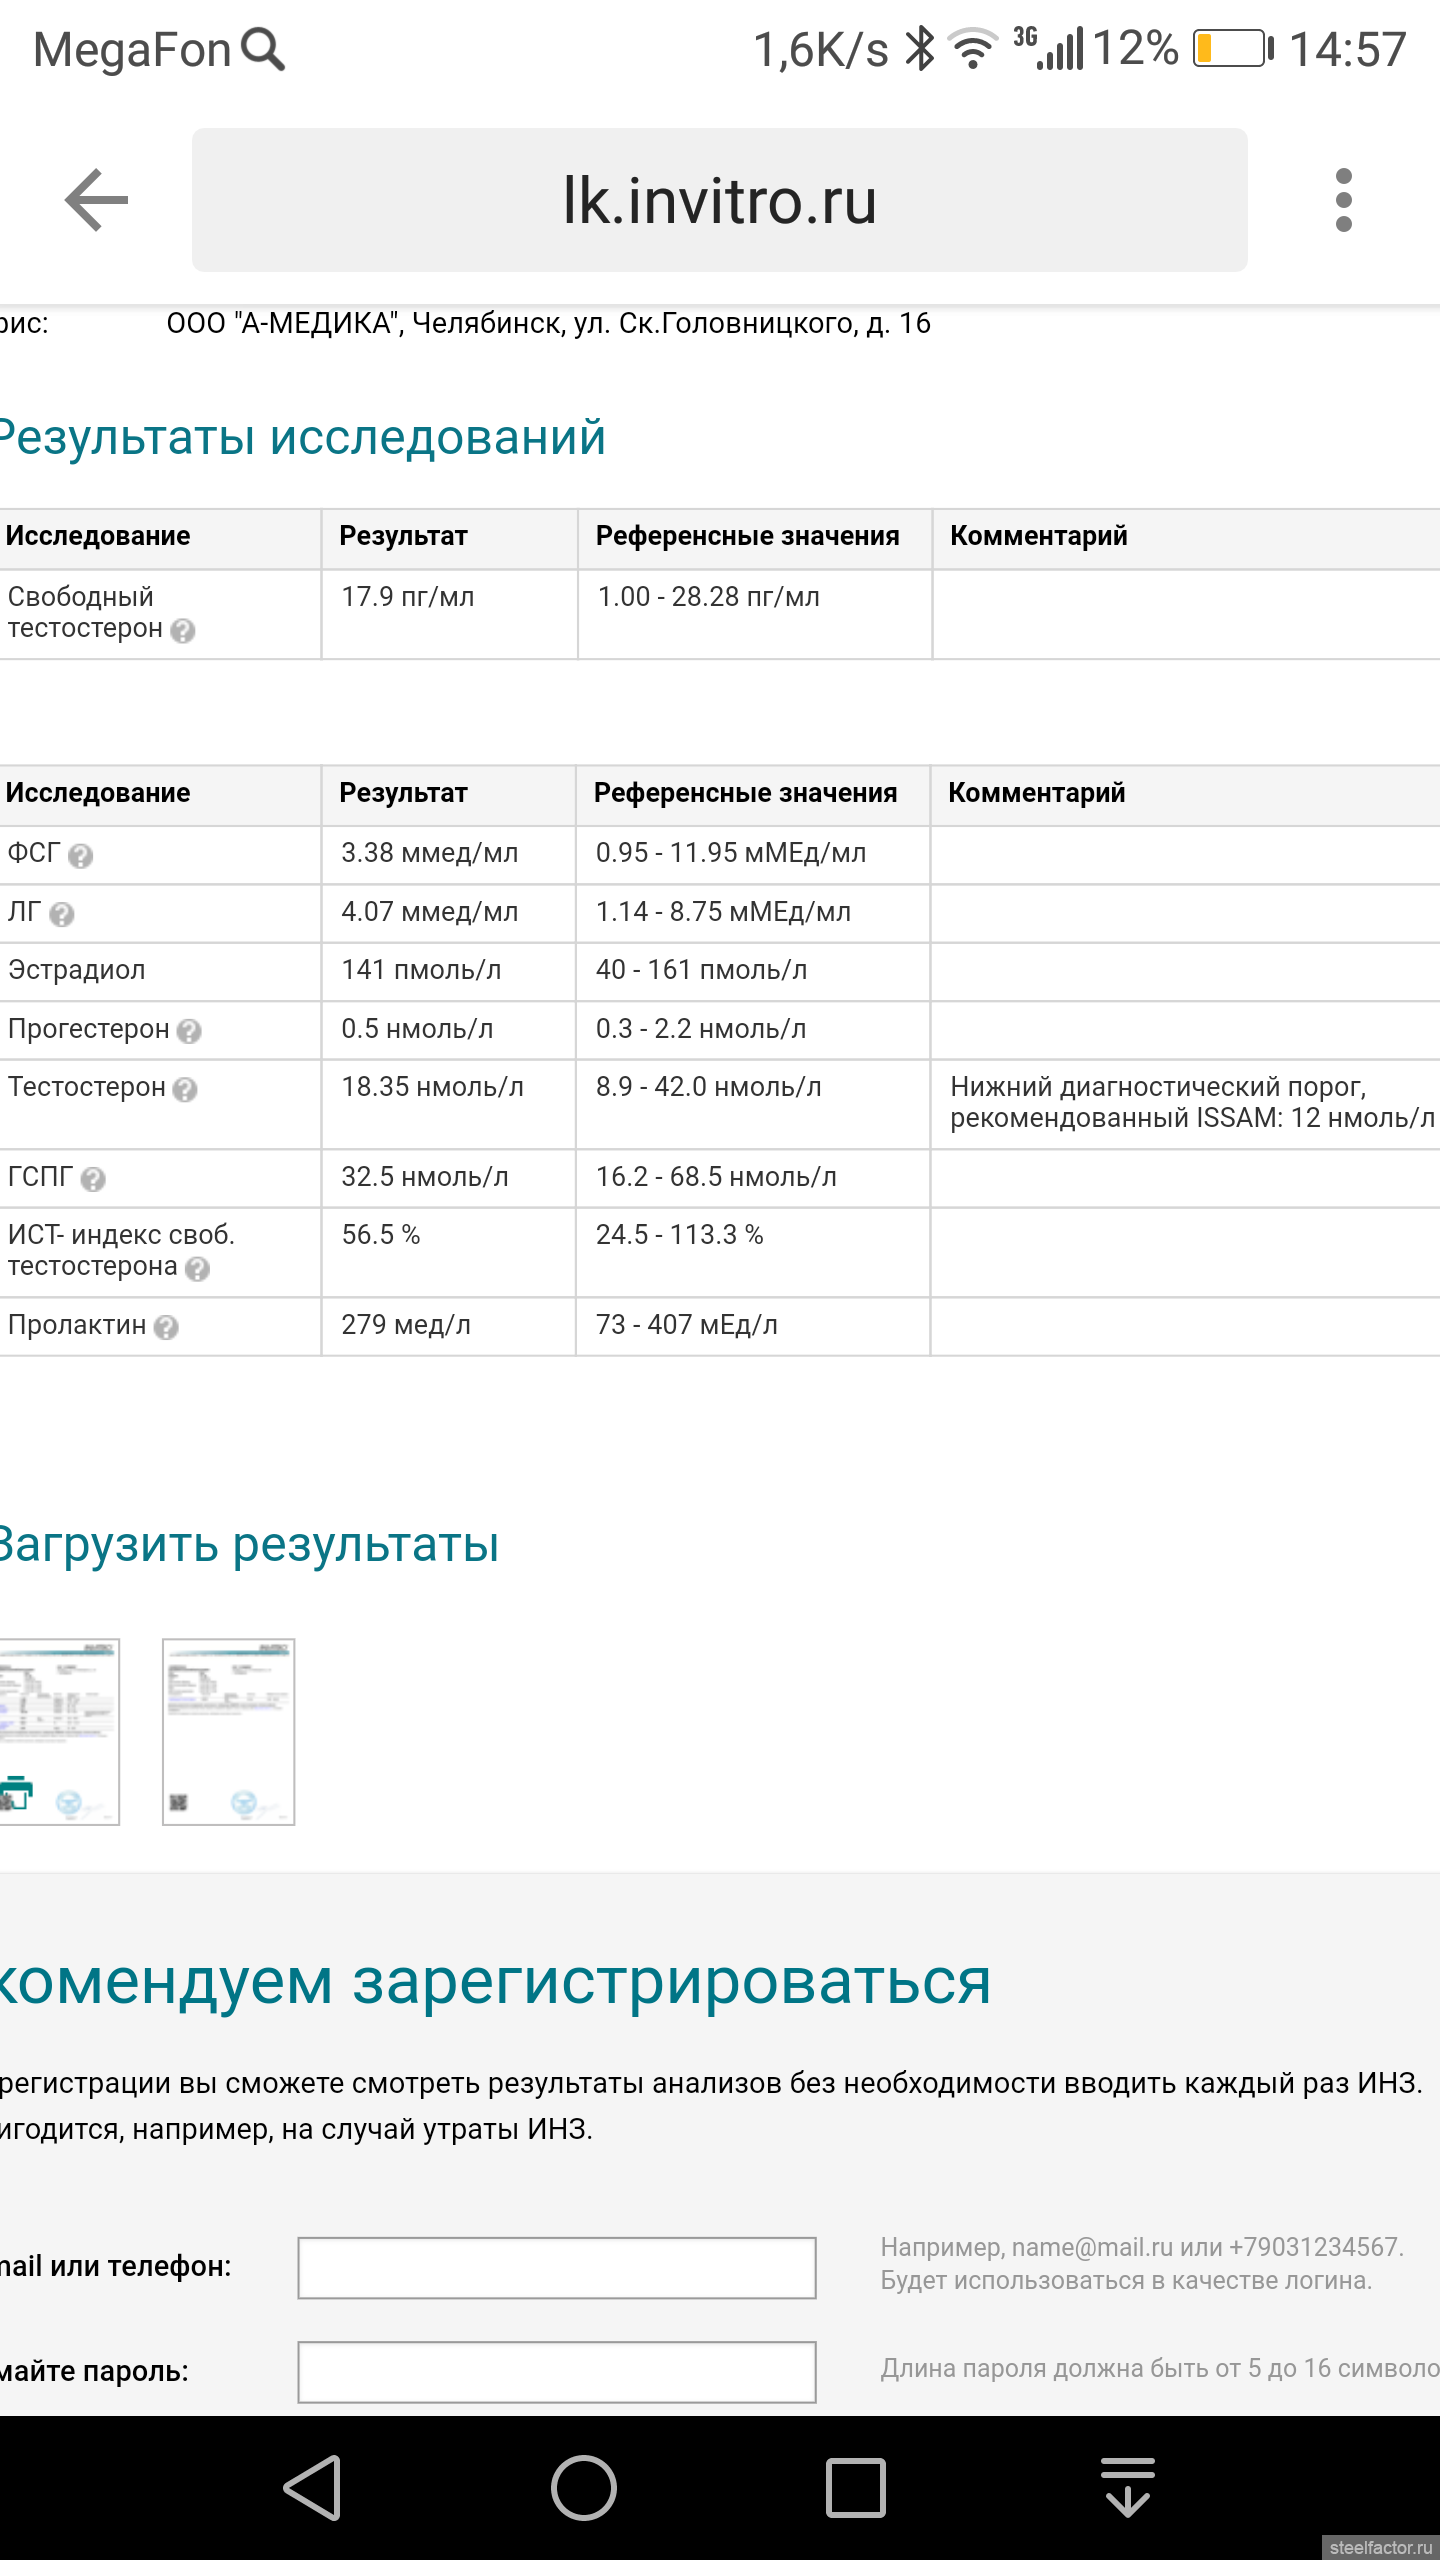
Task: Tap the Wi-Fi icon in status bar
Action: pos(973,49)
